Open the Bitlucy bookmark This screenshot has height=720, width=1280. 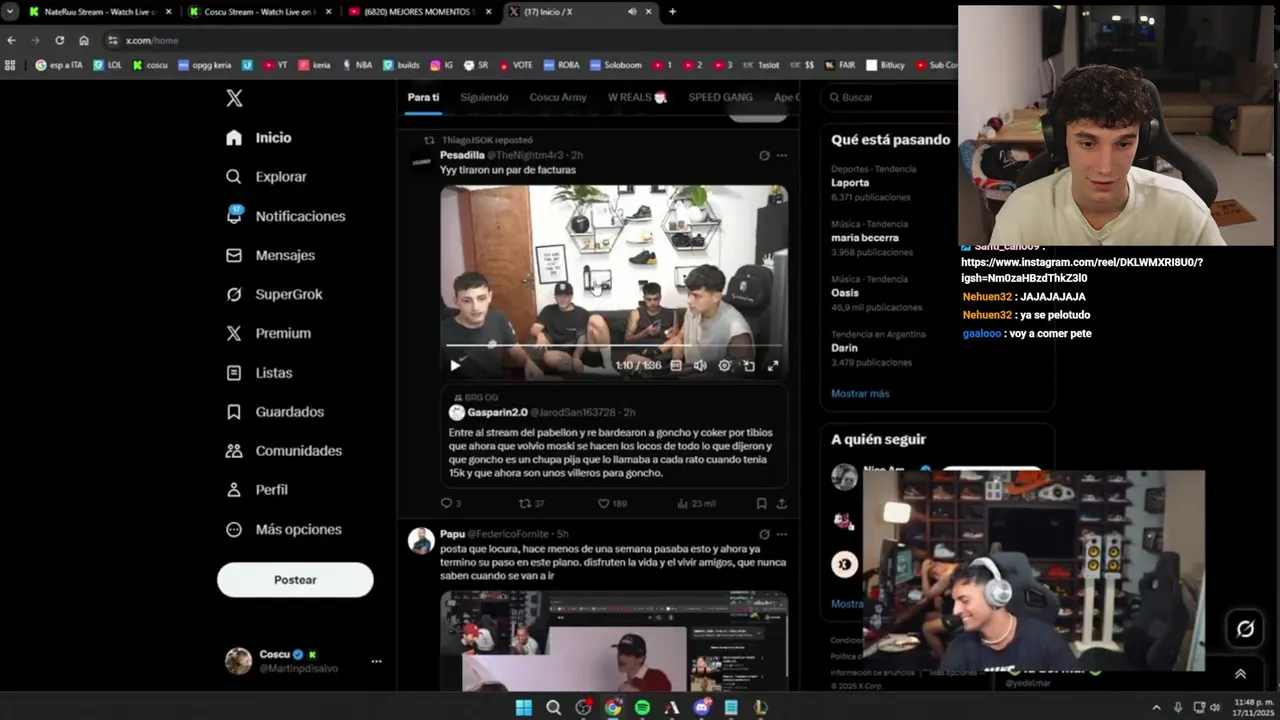885,65
